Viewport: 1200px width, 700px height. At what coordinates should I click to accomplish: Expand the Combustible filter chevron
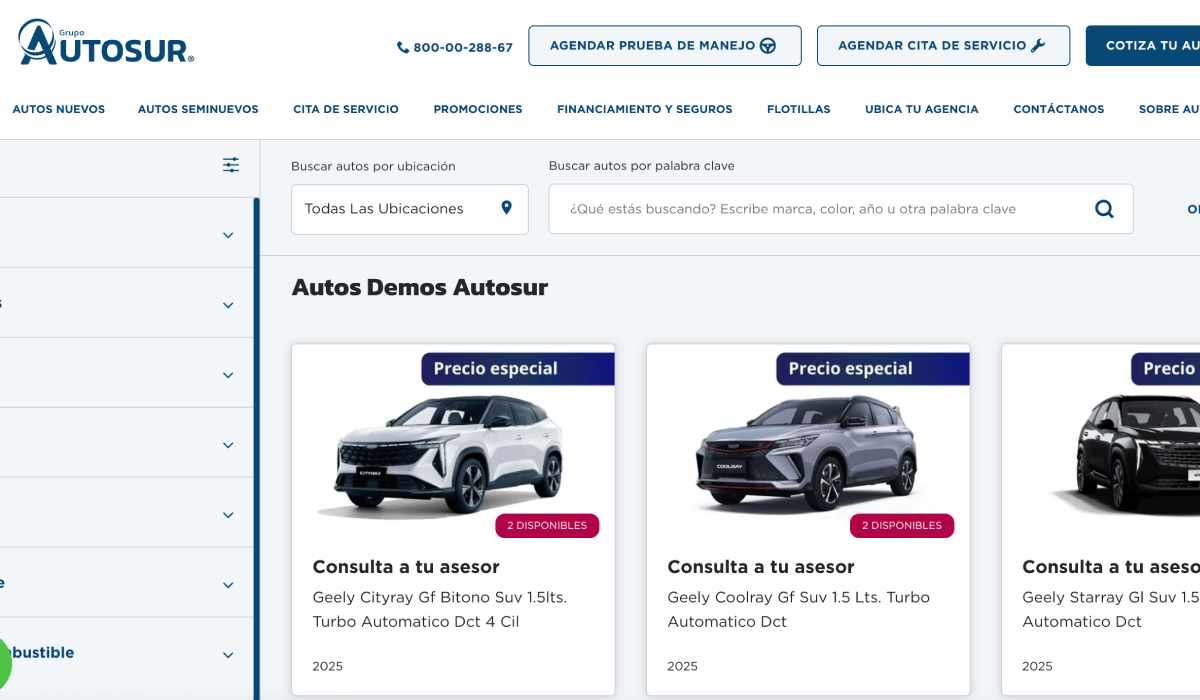[228, 655]
